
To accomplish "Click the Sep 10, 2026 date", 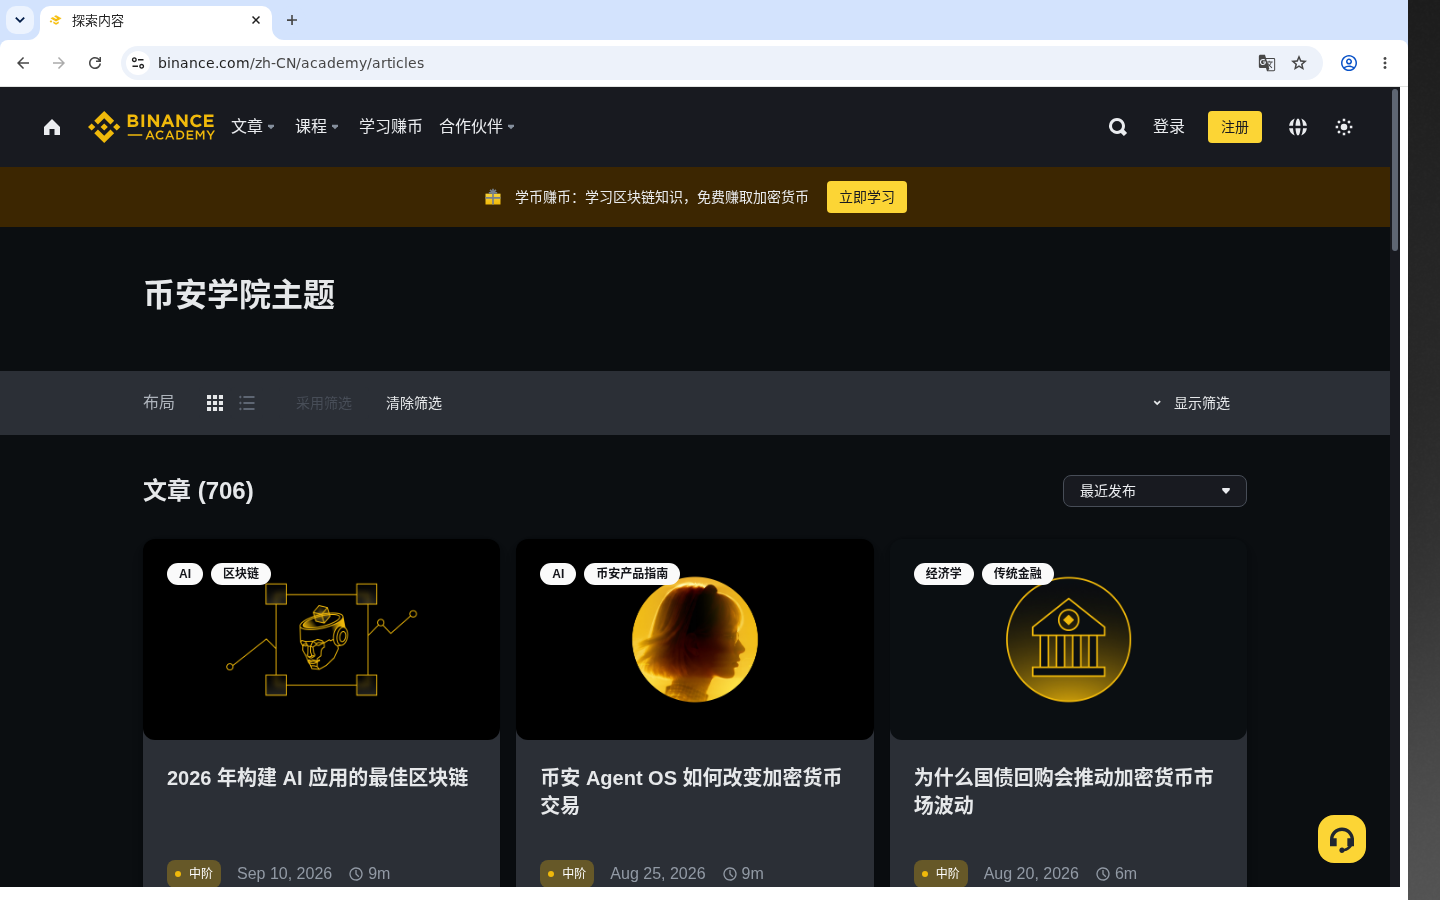I will [x=284, y=873].
